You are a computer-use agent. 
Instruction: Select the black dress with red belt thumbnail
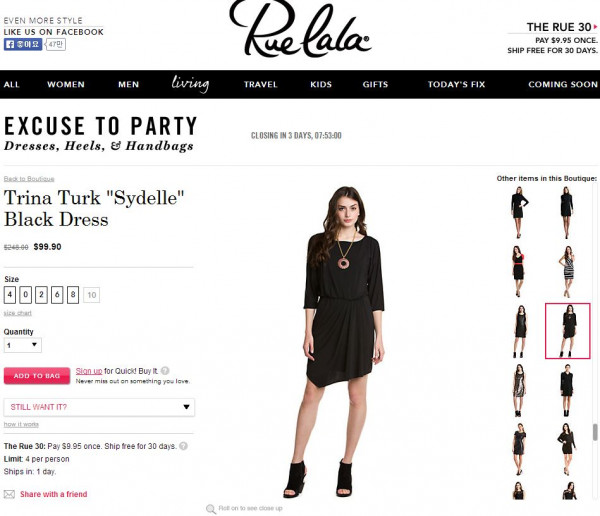pyautogui.click(x=518, y=271)
